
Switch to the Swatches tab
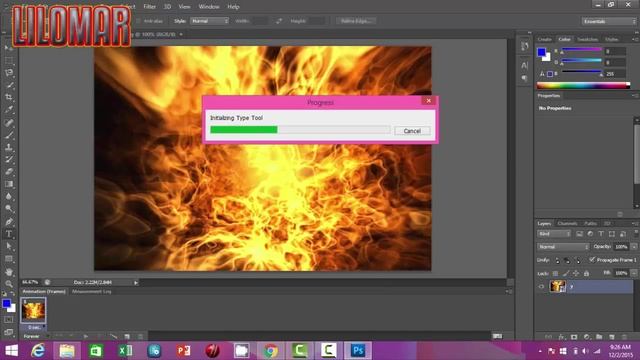tap(587, 39)
